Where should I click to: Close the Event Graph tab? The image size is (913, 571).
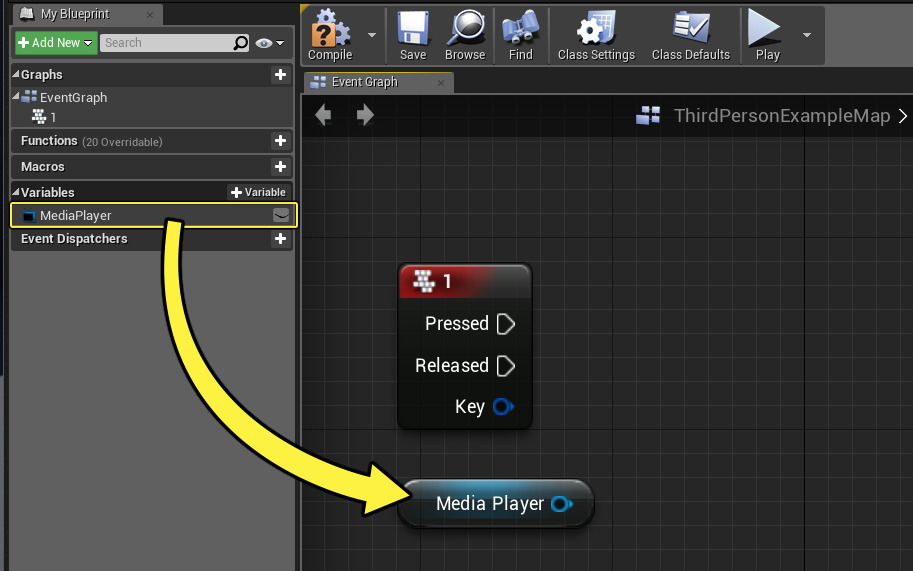441,83
